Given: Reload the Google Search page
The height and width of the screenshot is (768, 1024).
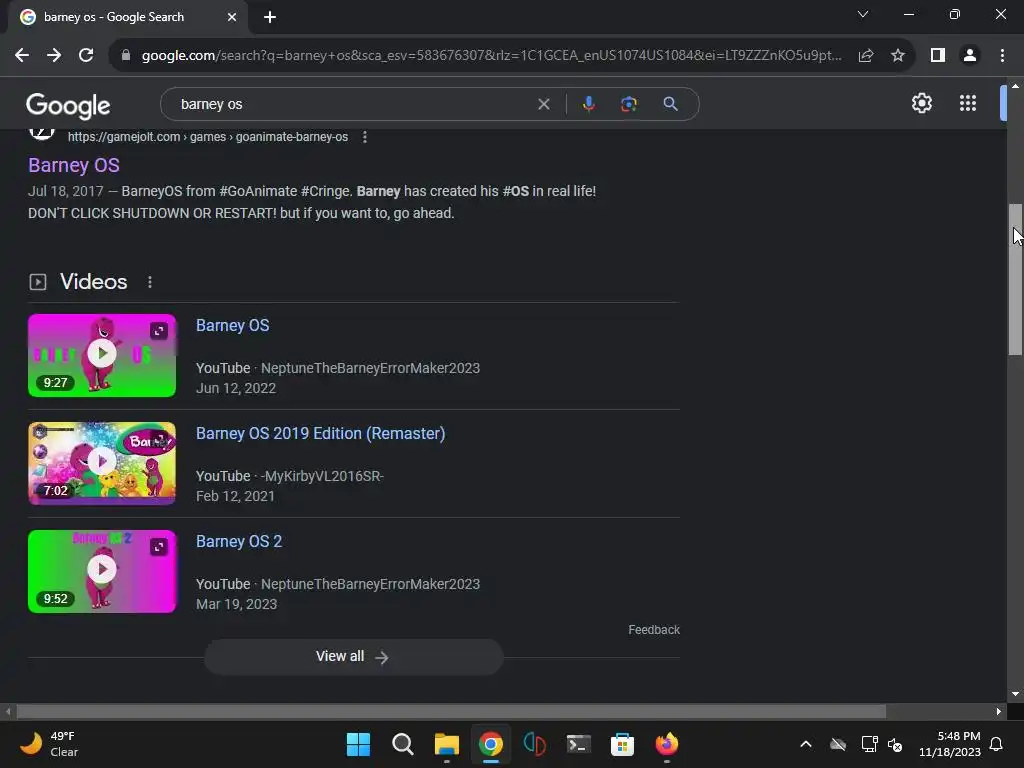Looking at the screenshot, I should coord(86,56).
